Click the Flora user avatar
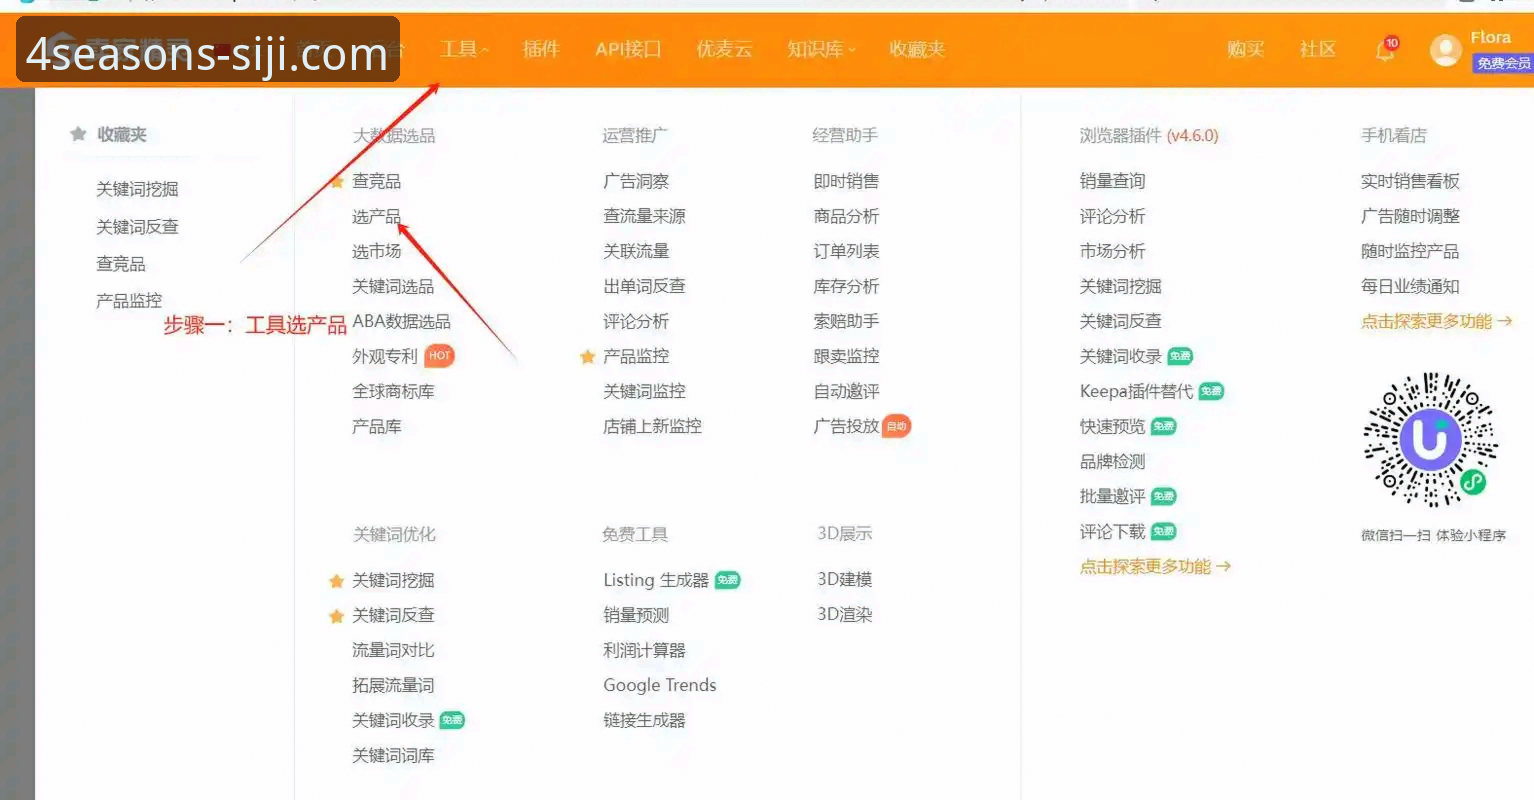The width and height of the screenshot is (1534, 800). [x=1445, y=50]
